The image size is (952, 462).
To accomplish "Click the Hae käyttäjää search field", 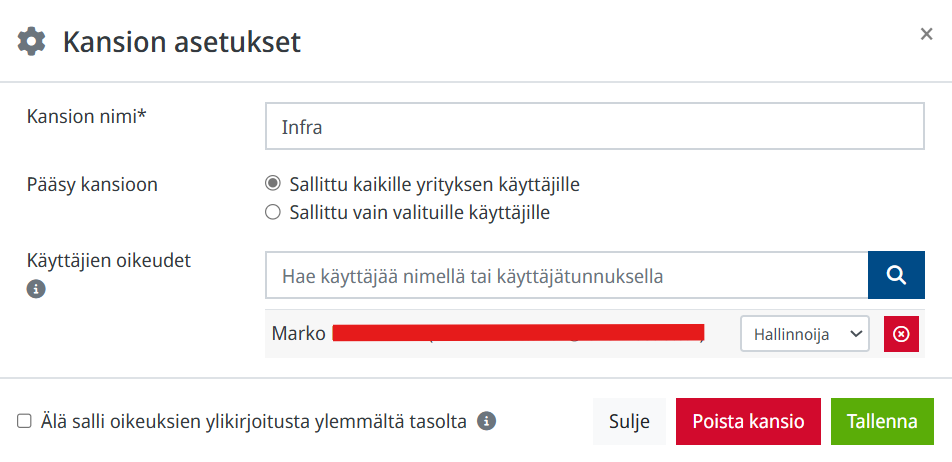I will [x=566, y=275].
